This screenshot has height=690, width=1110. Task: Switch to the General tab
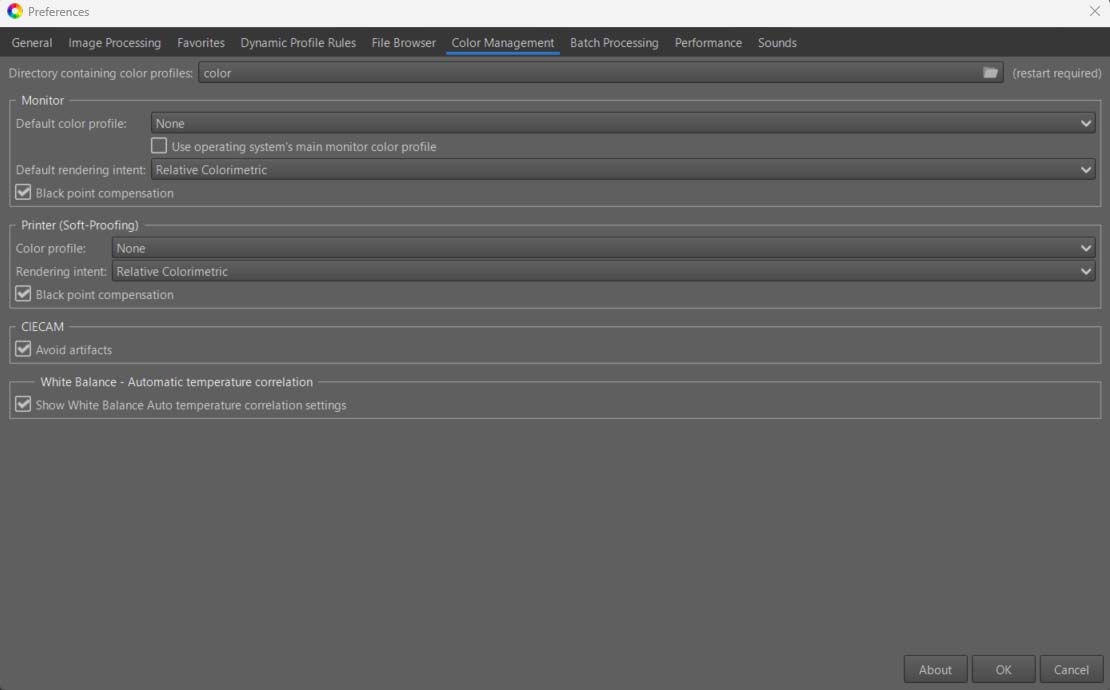(32, 43)
